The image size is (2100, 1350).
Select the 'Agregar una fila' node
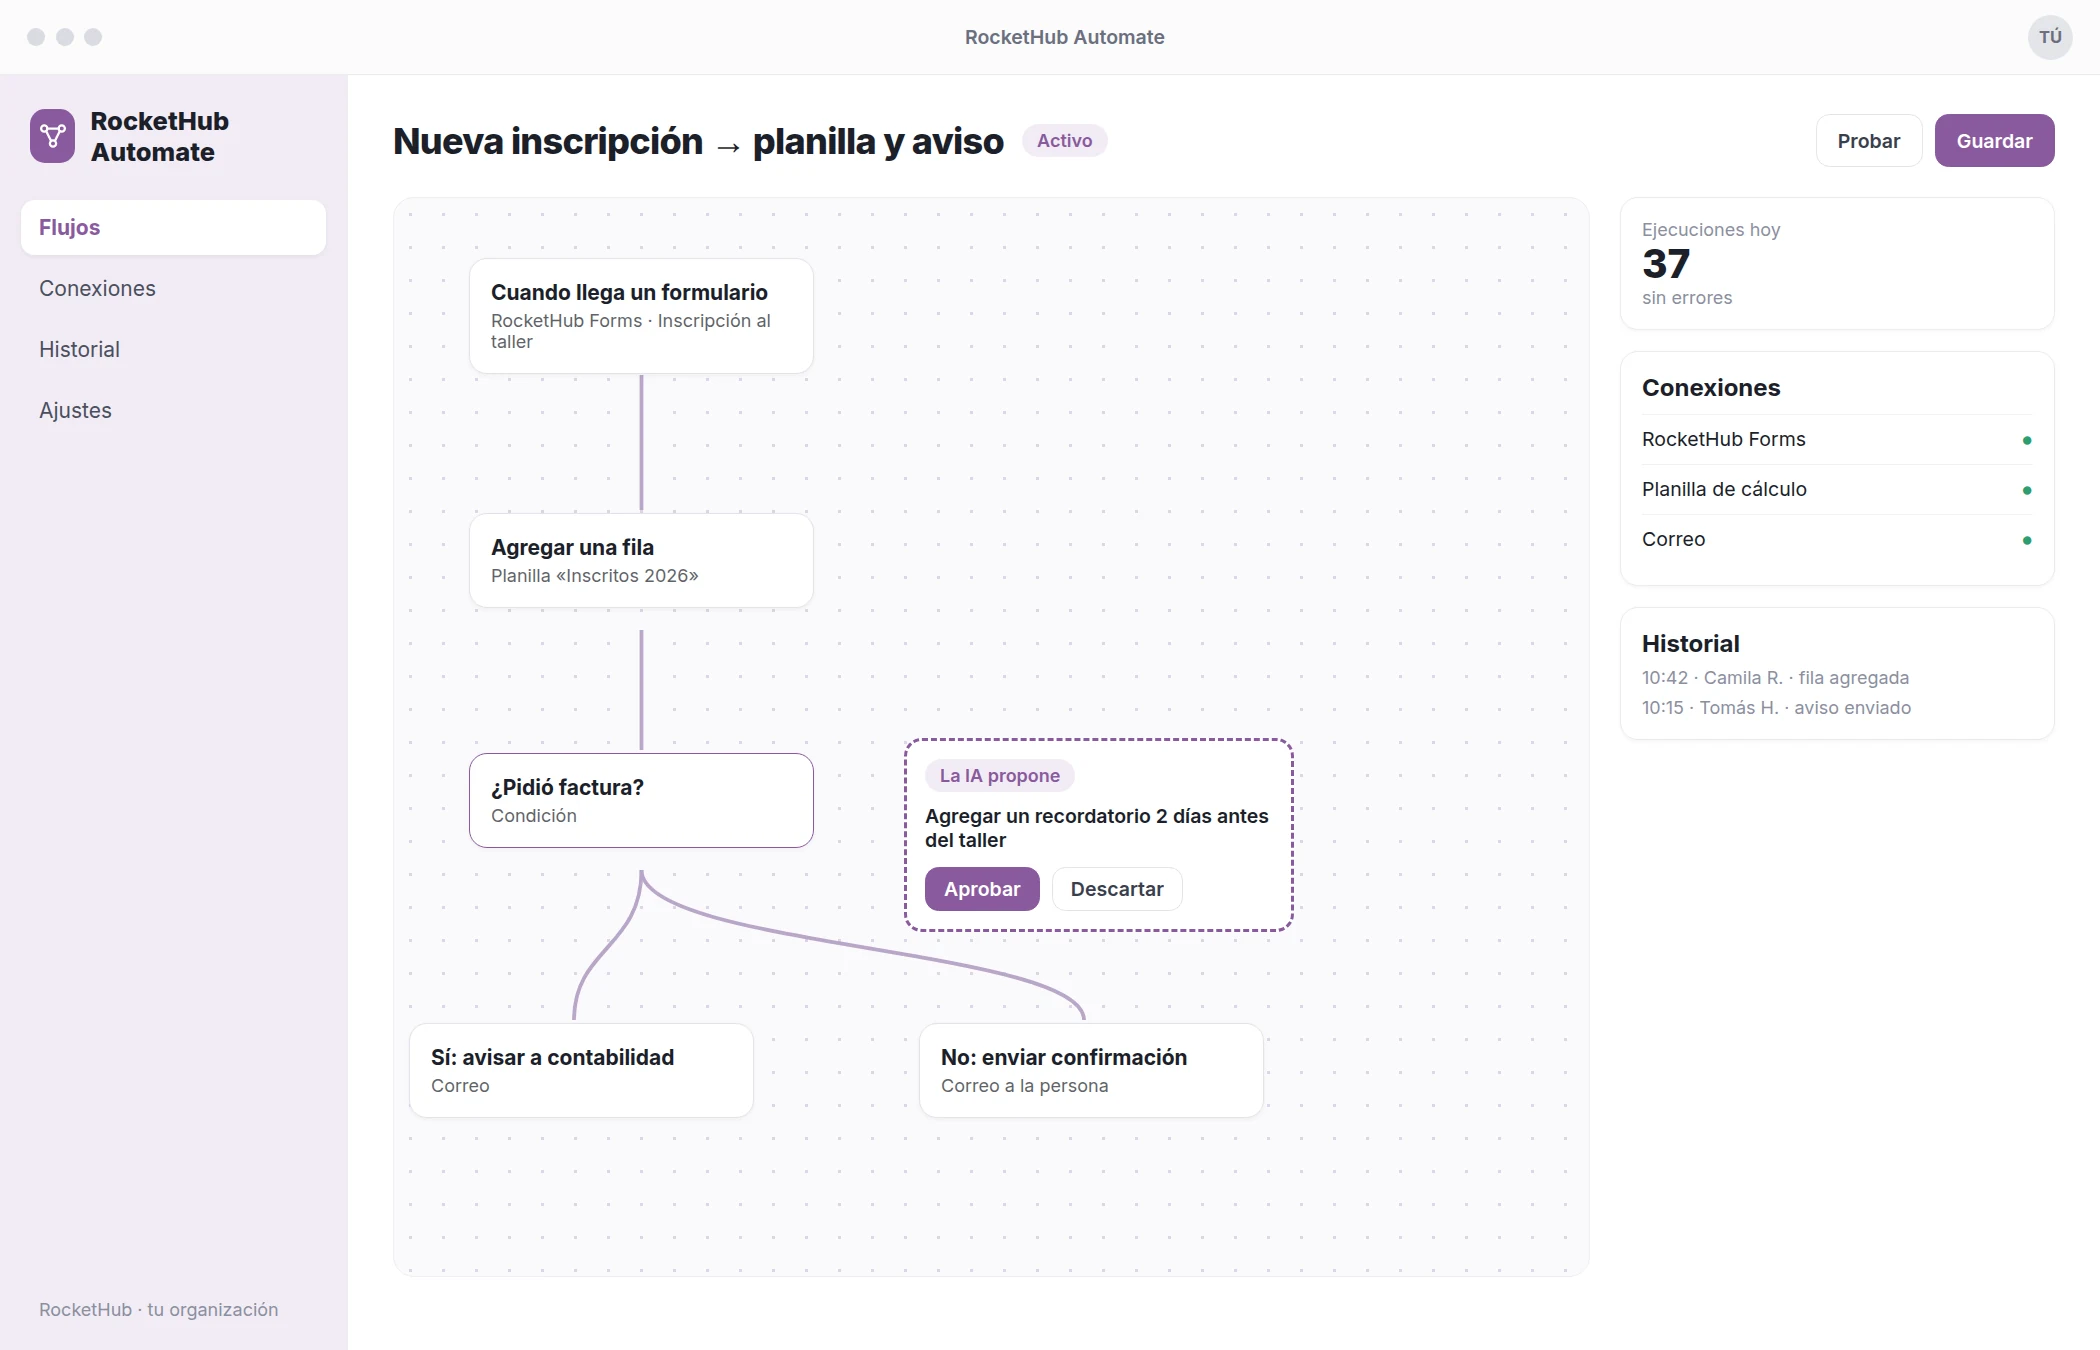[x=641, y=560]
